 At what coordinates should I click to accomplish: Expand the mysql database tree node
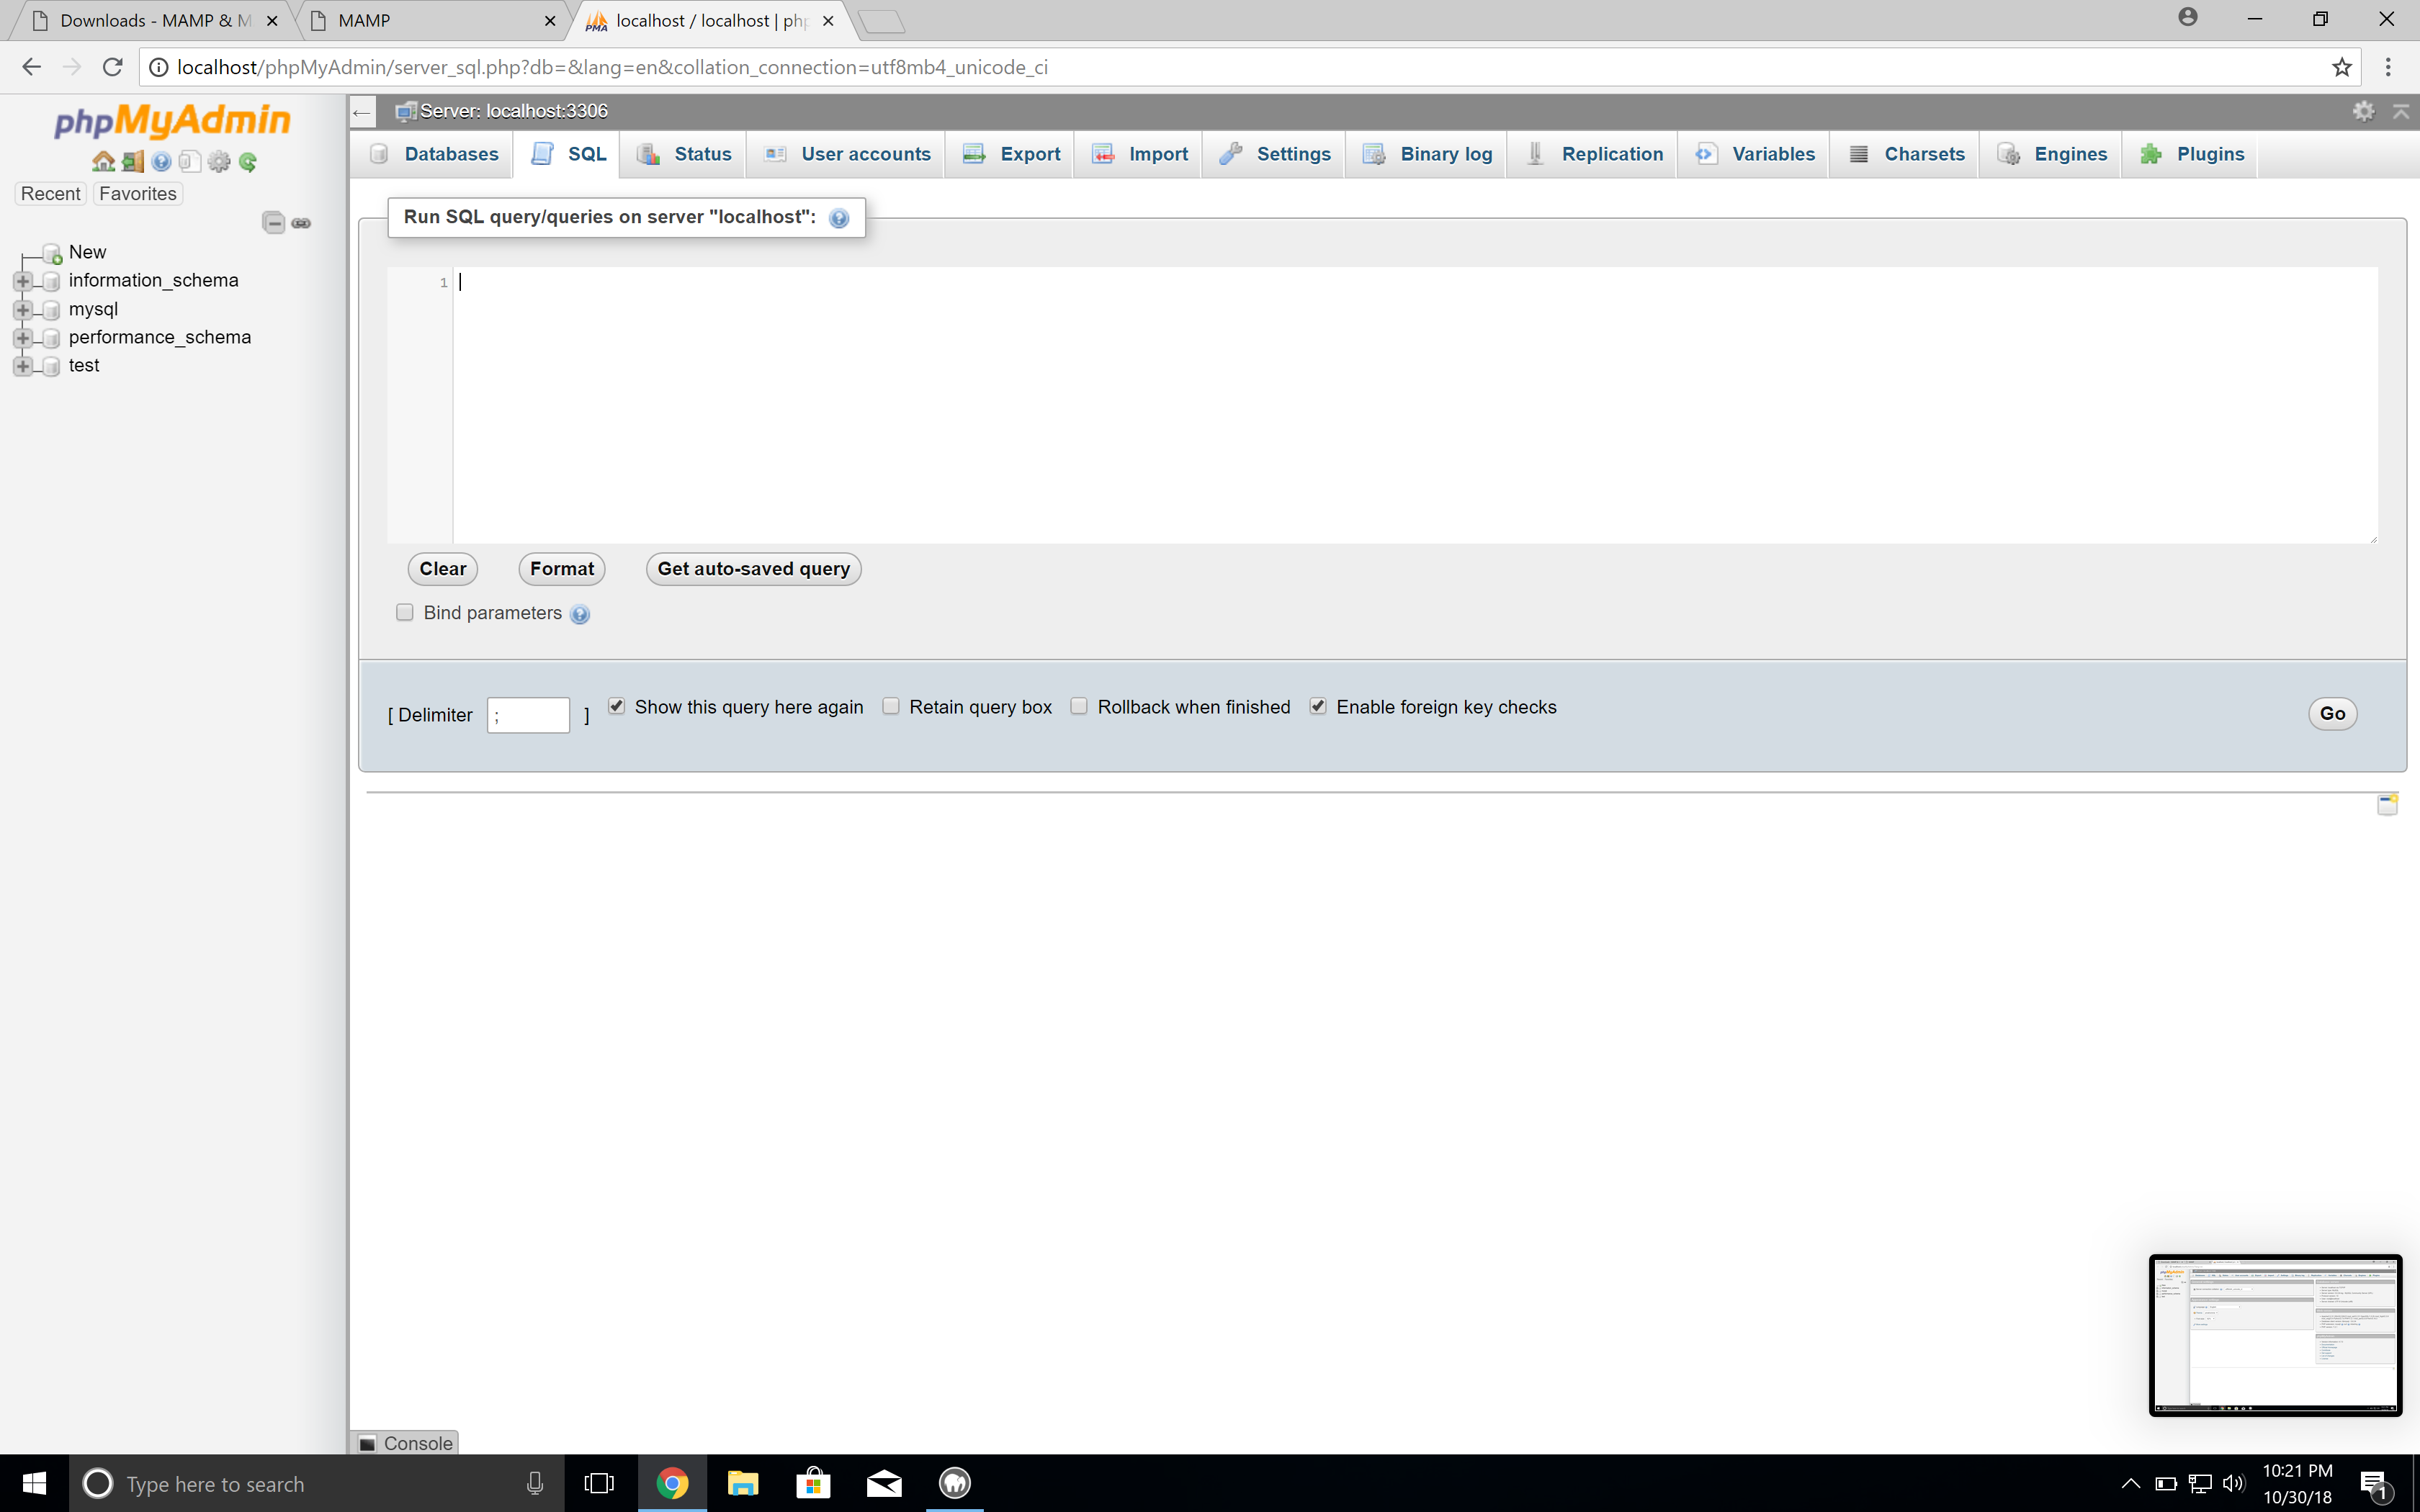[23, 309]
